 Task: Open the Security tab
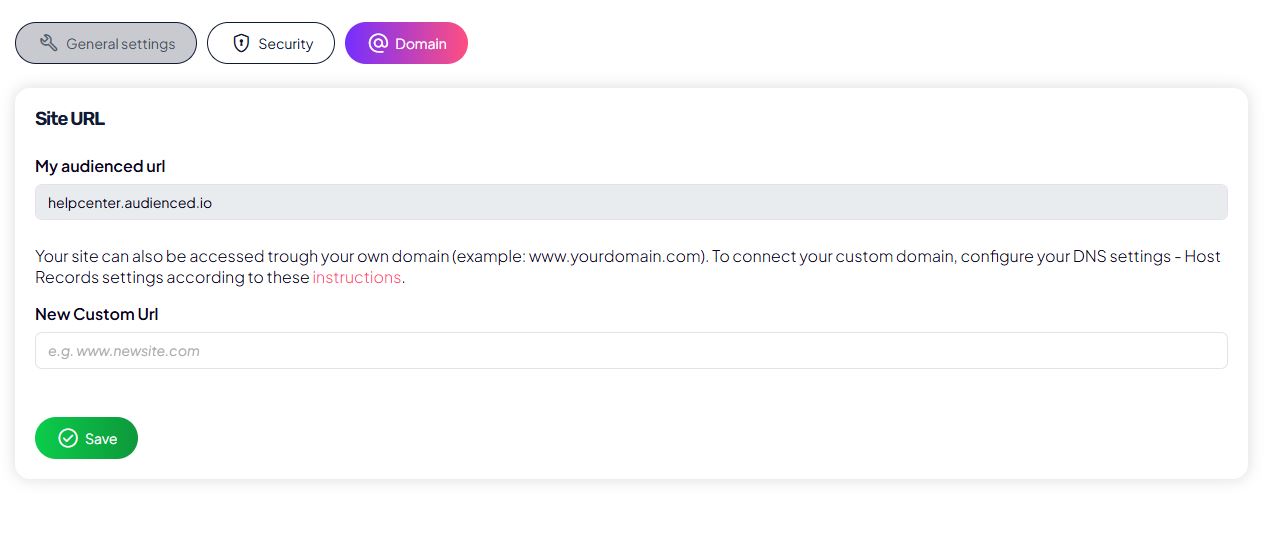click(x=271, y=43)
